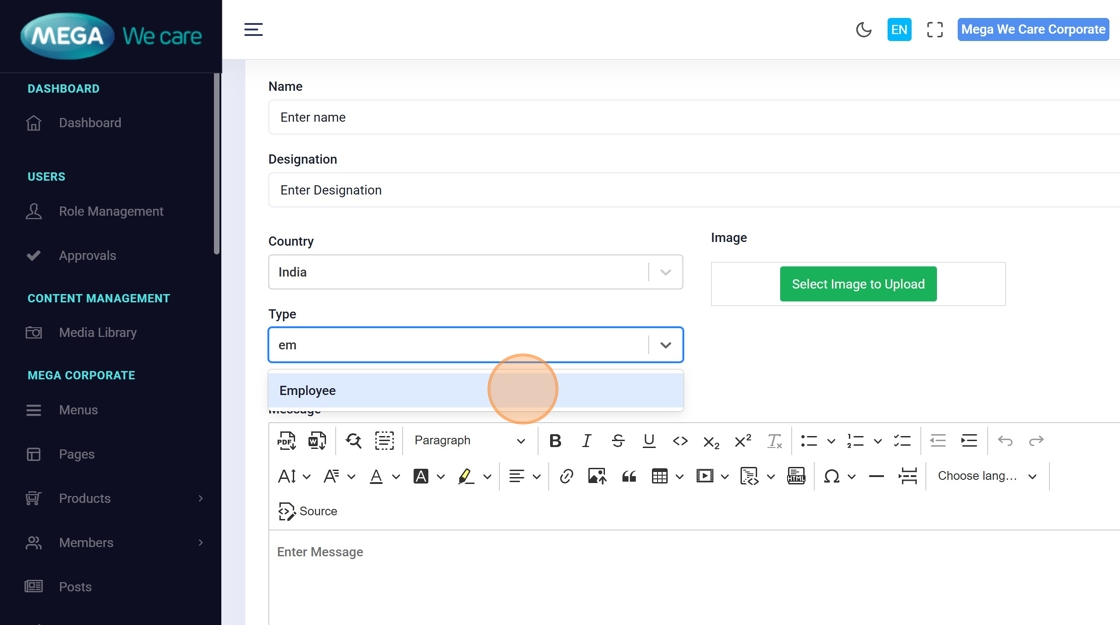Open Media Library in sidebar

click(97, 333)
